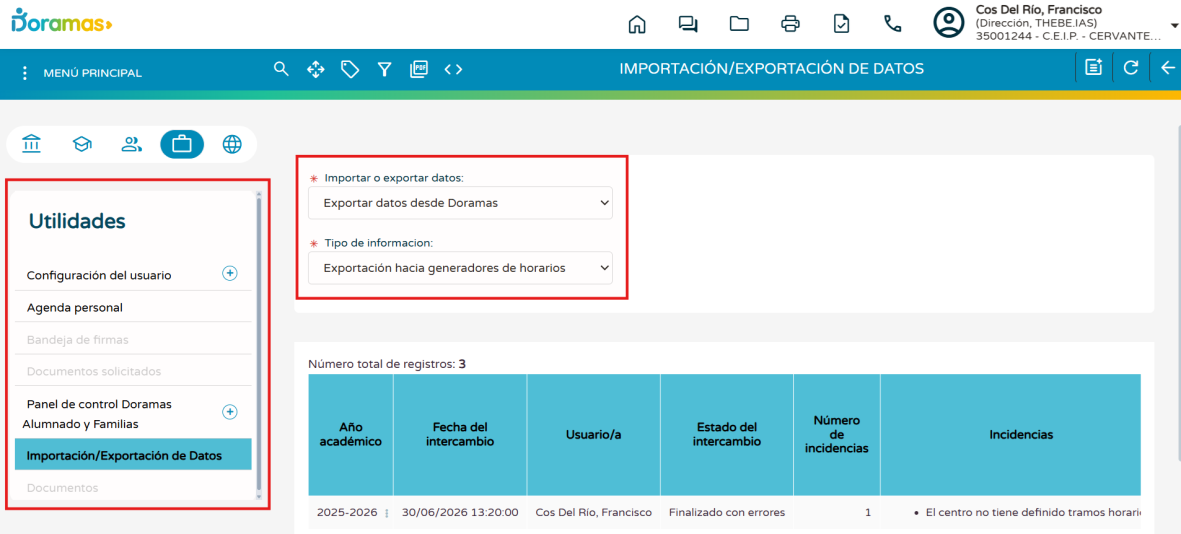This screenshot has height=534, width=1181.
Task: Click El centro no tiene definido incidence text
Action: pos(1032,512)
